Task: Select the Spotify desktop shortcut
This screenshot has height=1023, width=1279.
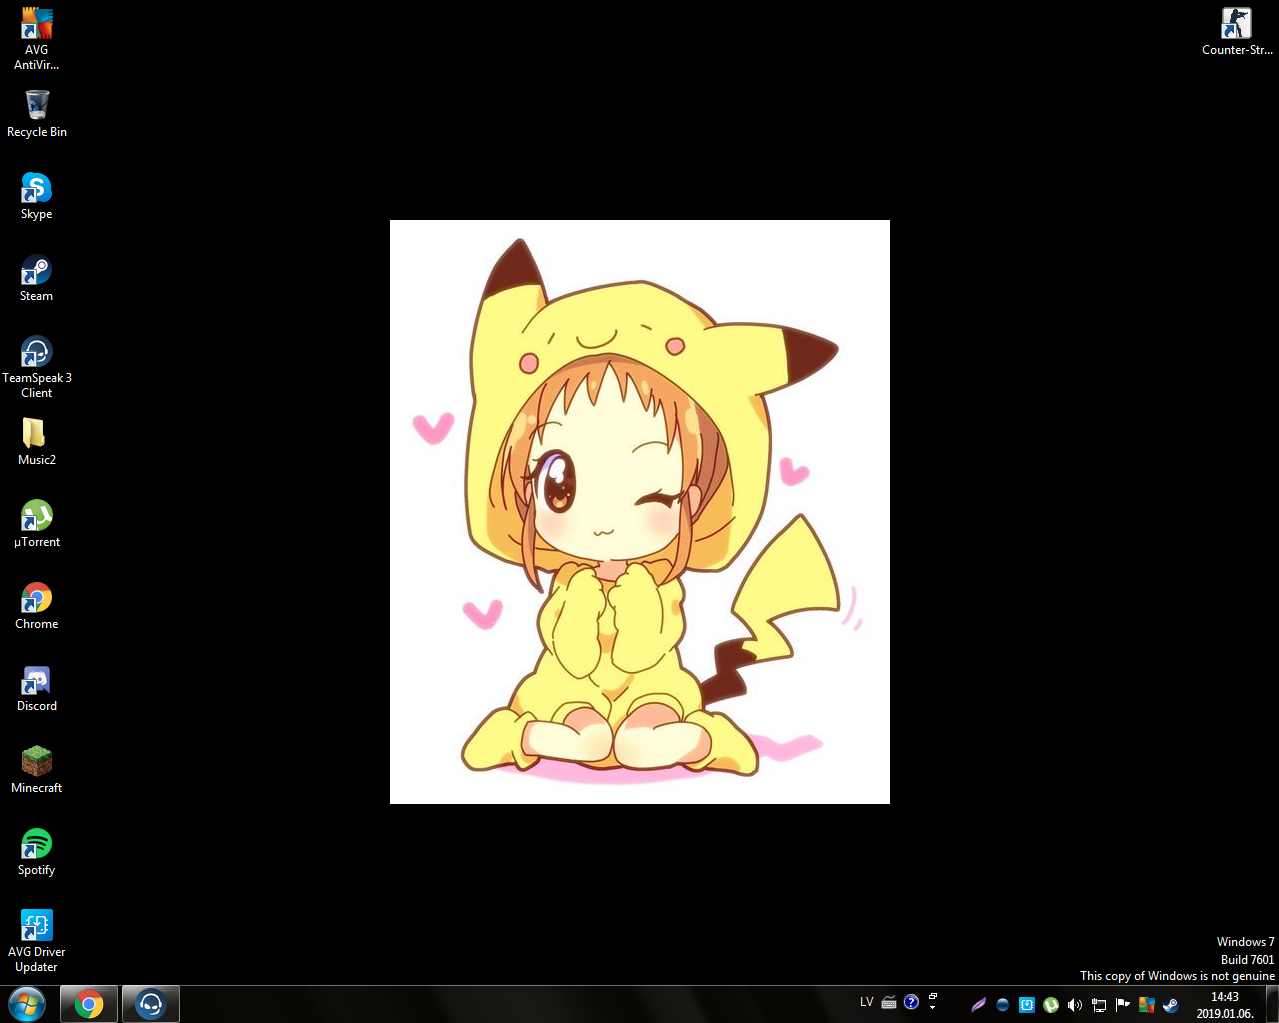Action: [x=36, y=851]
